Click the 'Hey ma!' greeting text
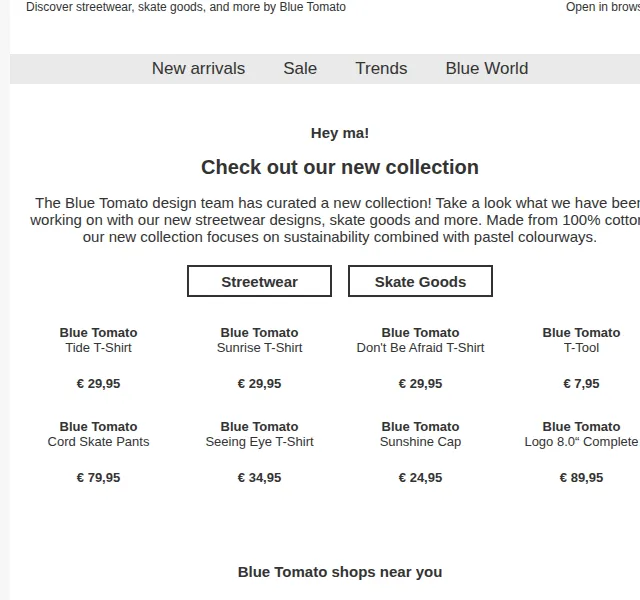The image size is (640, 600). (x=340, y=133)
